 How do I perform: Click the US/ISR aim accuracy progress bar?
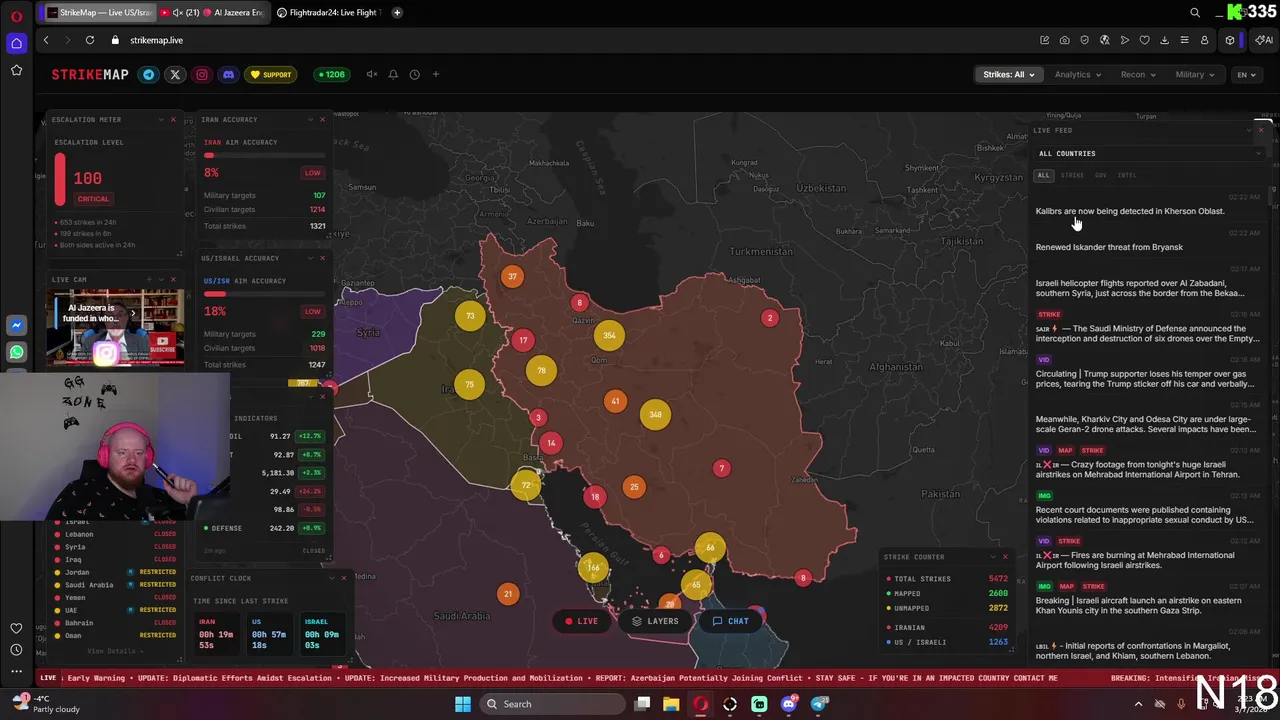click(264, 294)
